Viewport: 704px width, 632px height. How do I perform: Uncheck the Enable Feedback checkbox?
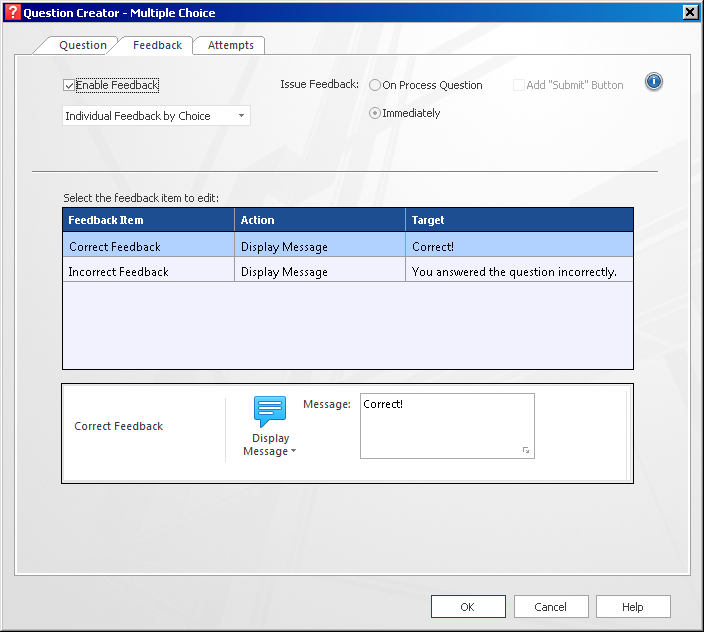69,85
